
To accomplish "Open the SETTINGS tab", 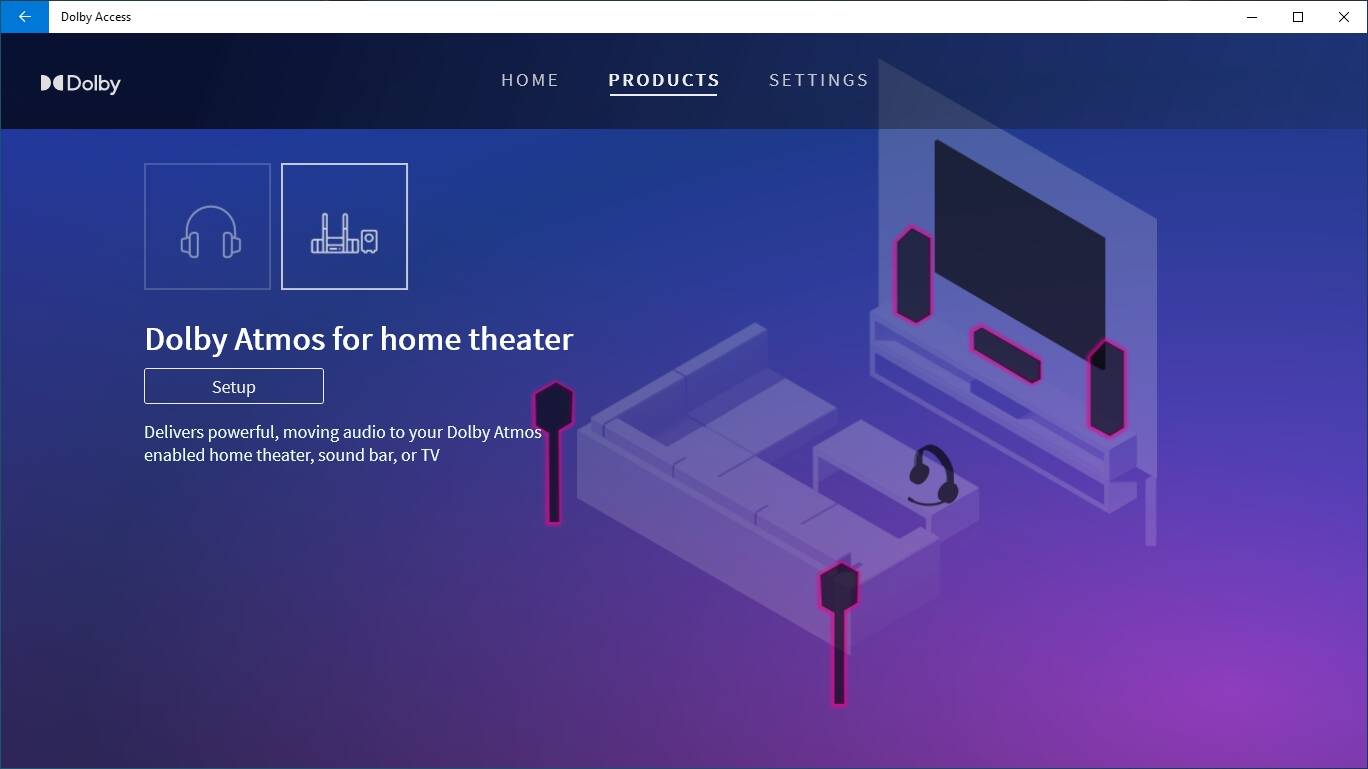I will click(x=818, y=80).
